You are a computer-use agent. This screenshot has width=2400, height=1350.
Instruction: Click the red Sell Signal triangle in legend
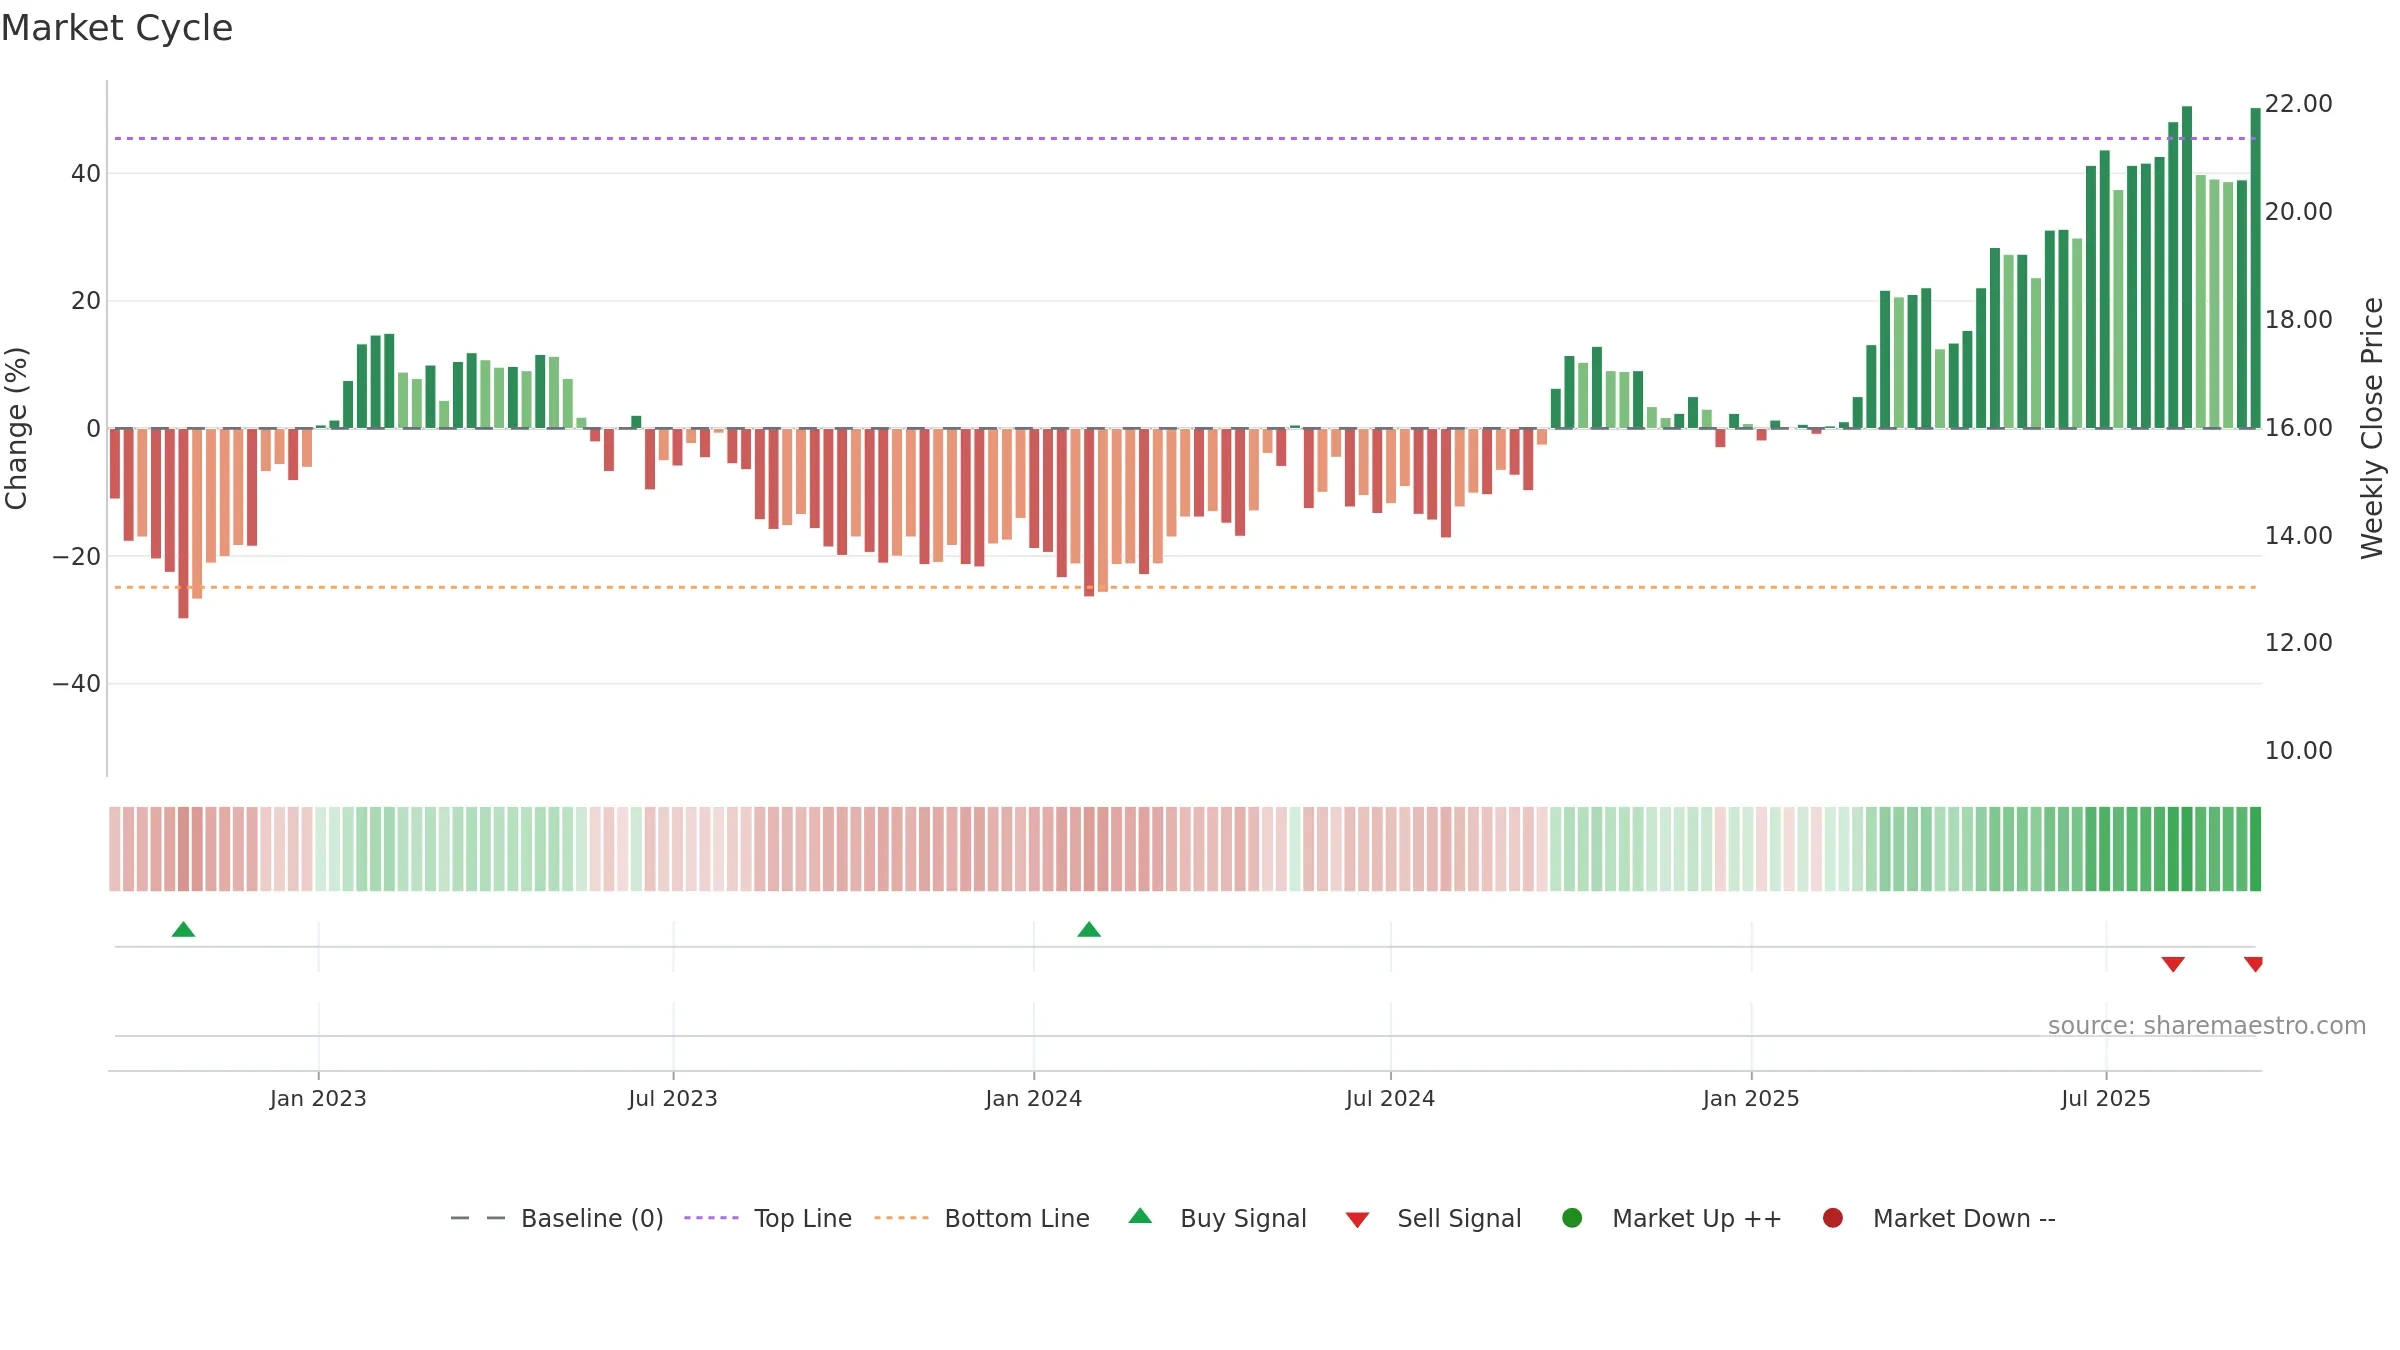(x=1357, y=1220)
